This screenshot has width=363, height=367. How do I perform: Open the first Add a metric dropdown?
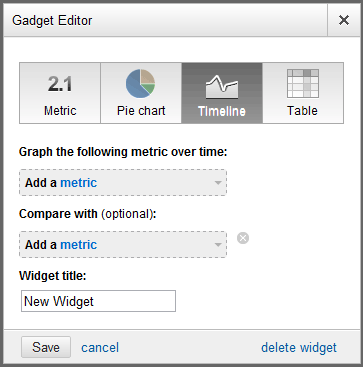pos(123,183)
